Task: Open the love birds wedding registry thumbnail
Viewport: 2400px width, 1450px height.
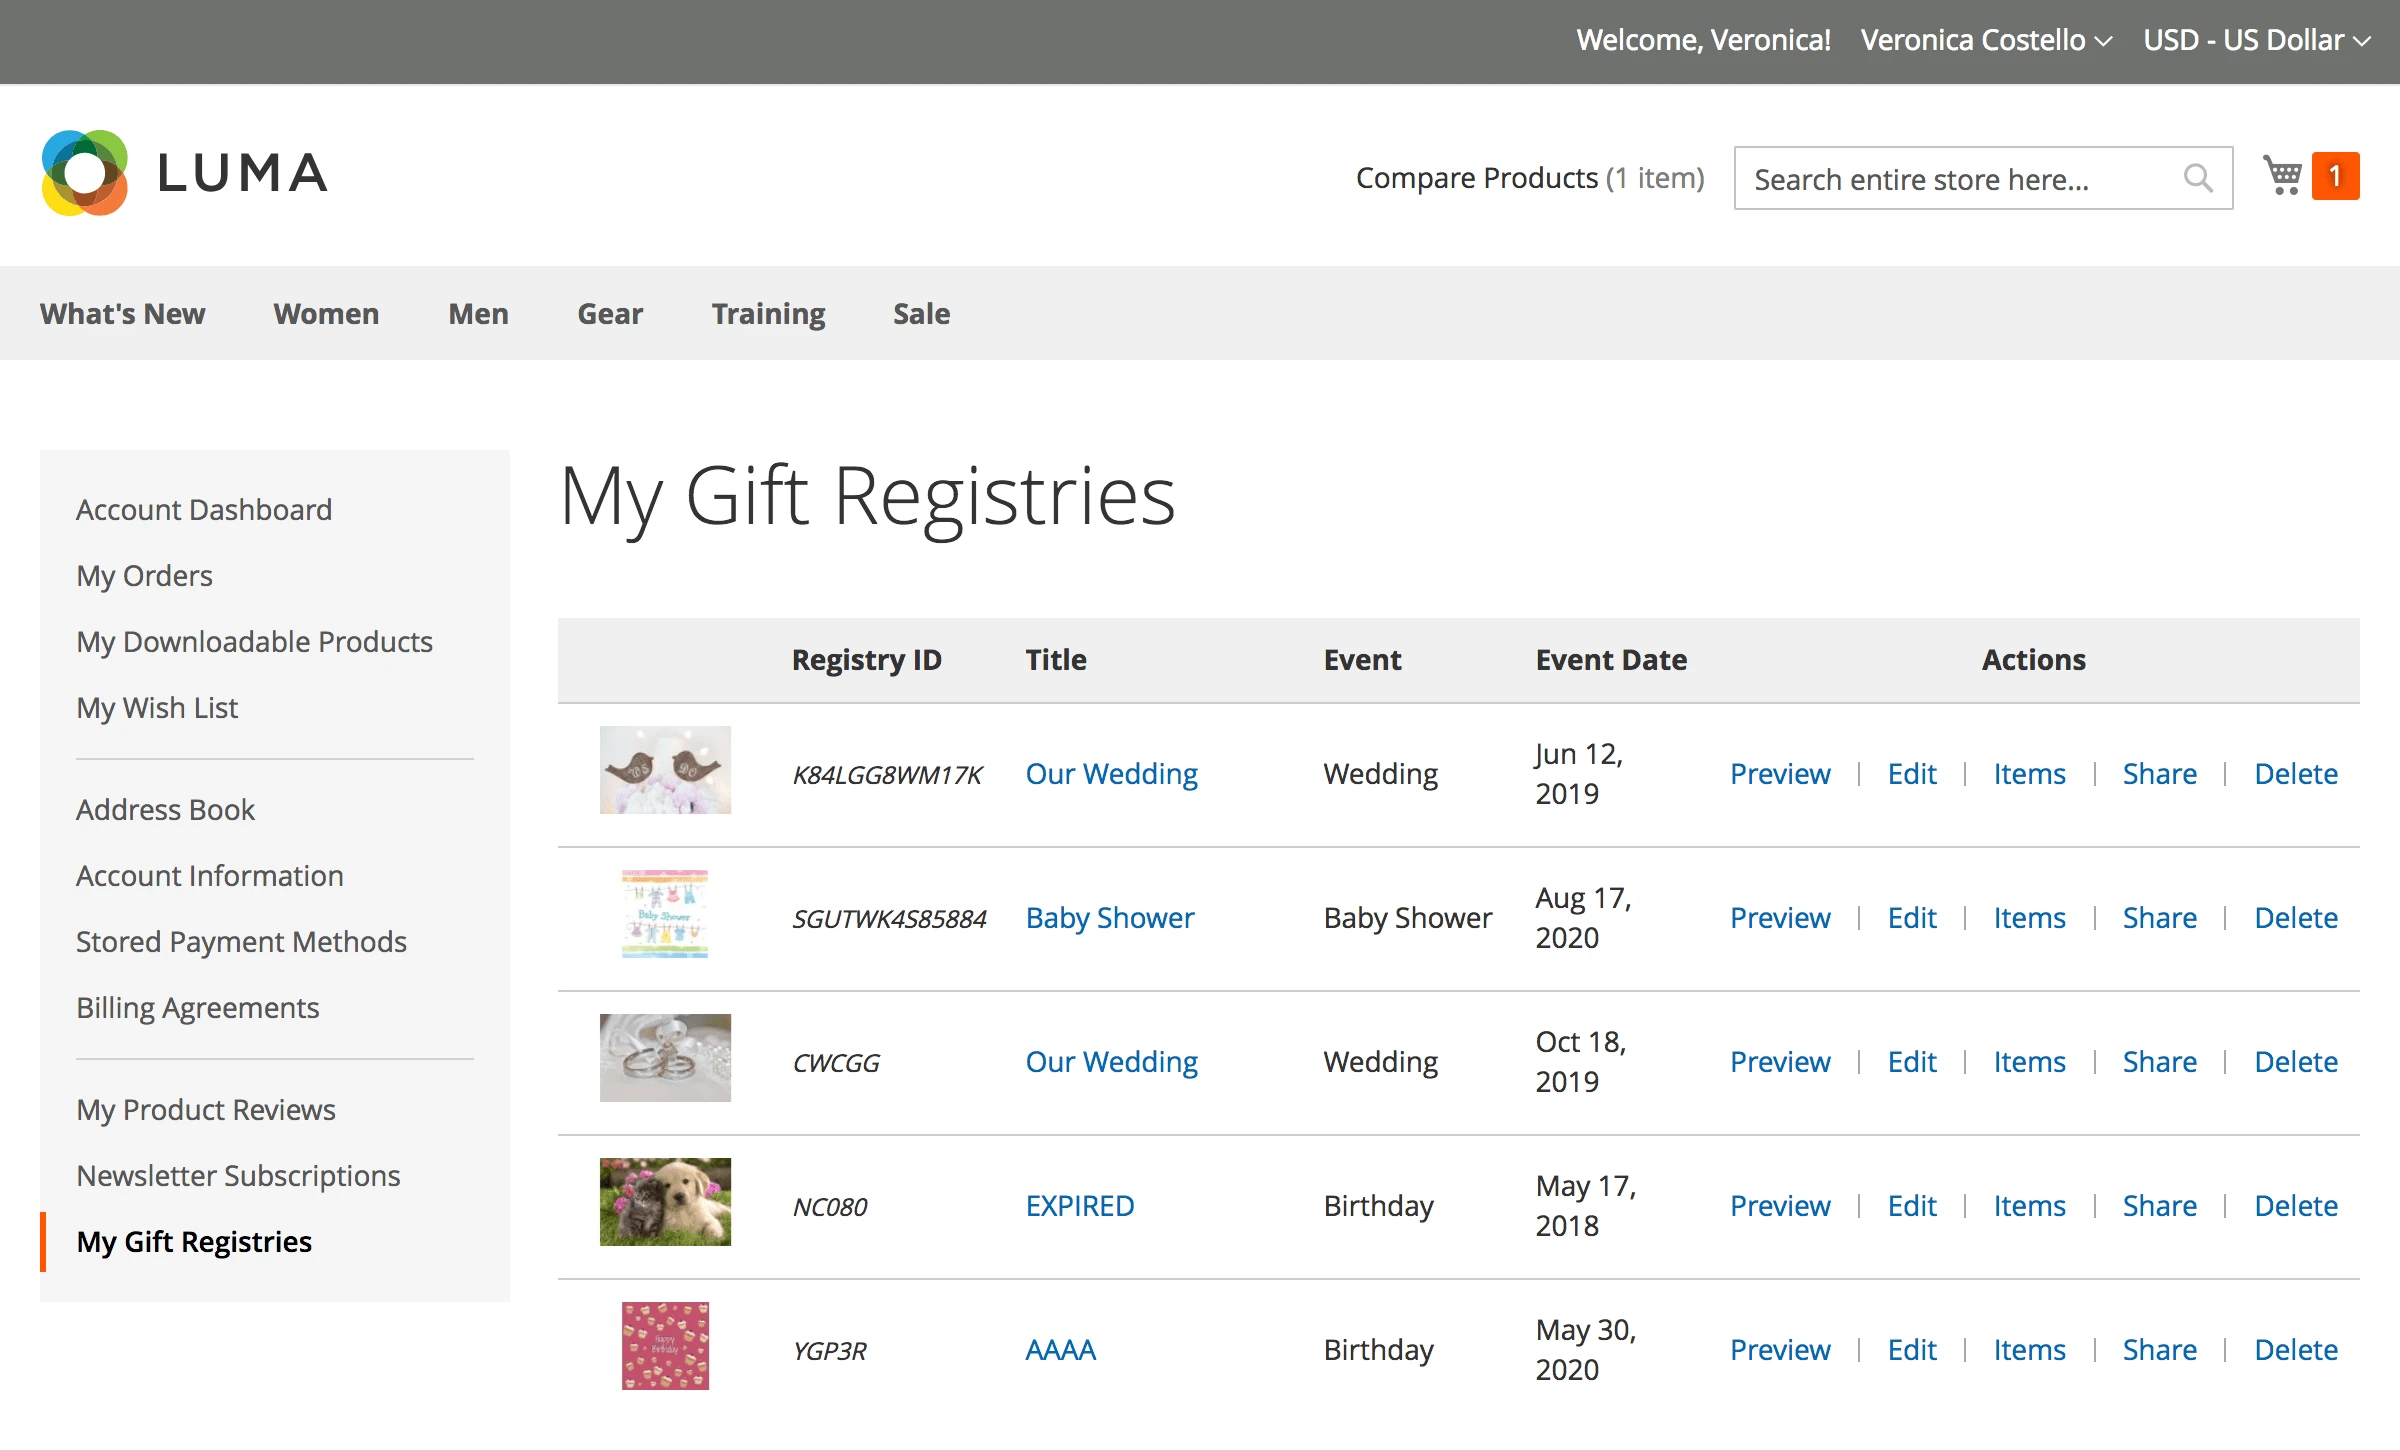Action: click(665, 770)
